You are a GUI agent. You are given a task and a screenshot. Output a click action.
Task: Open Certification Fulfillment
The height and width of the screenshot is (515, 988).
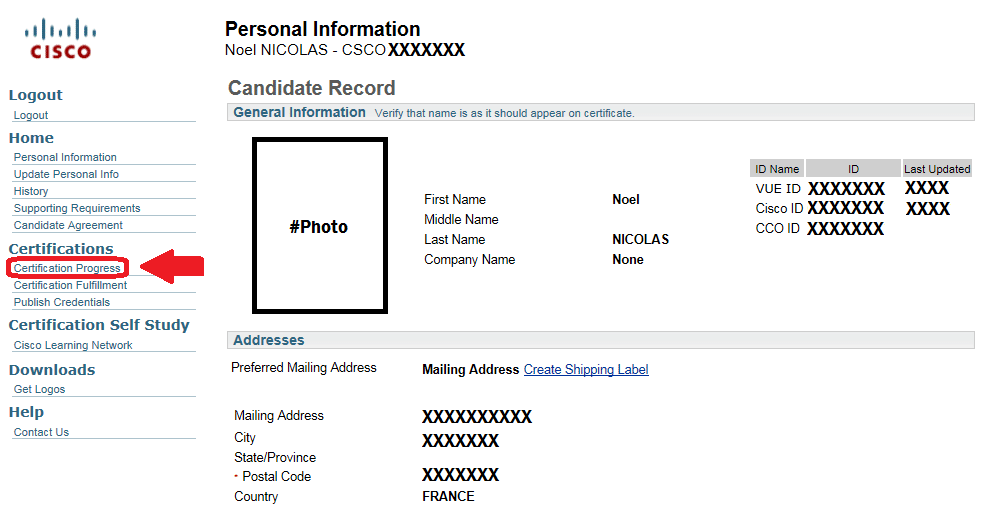(71, 285)
